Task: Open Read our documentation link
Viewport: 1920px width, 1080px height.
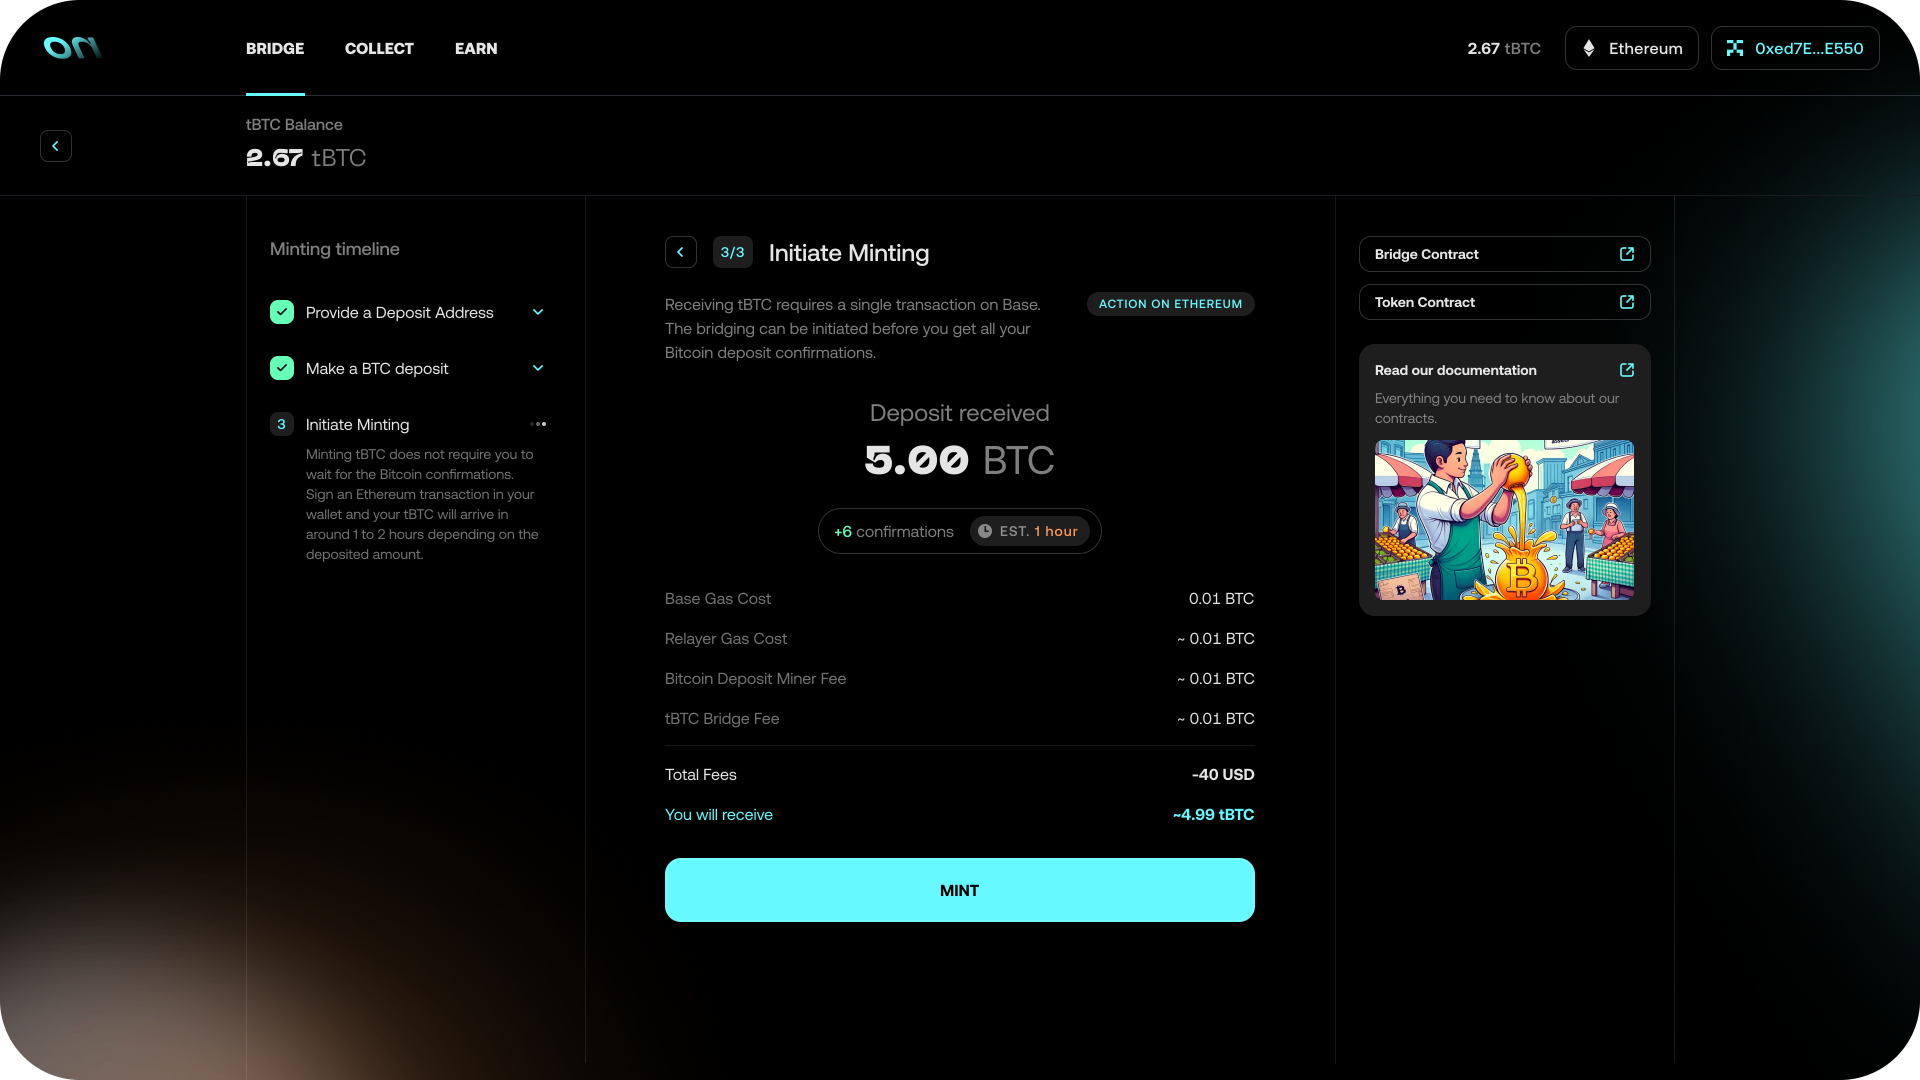Action: [1456, 370]
